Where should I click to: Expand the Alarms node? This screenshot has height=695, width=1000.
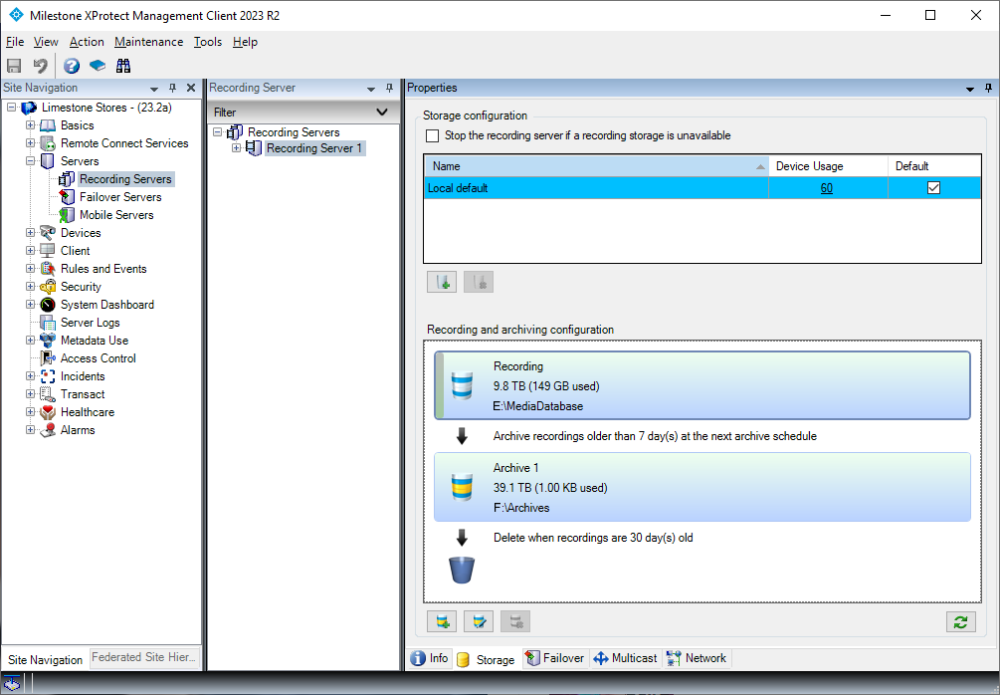(x=30, y=430)
